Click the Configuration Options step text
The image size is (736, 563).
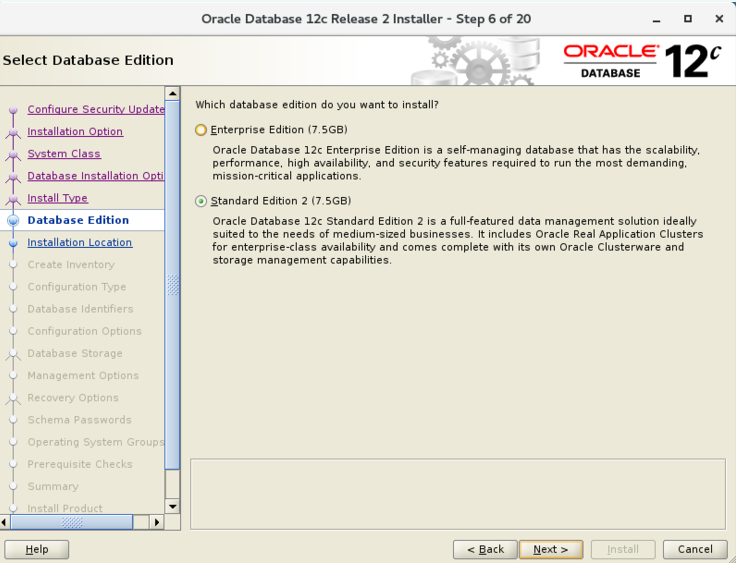(84, 331)
